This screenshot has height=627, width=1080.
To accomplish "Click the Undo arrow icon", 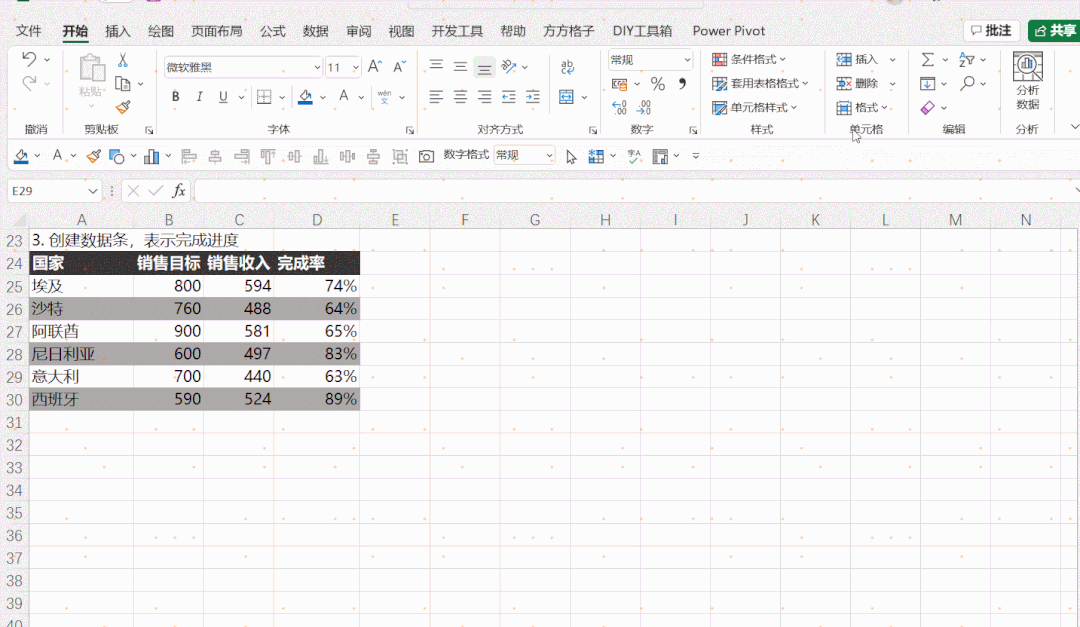I will pos(29,59).
